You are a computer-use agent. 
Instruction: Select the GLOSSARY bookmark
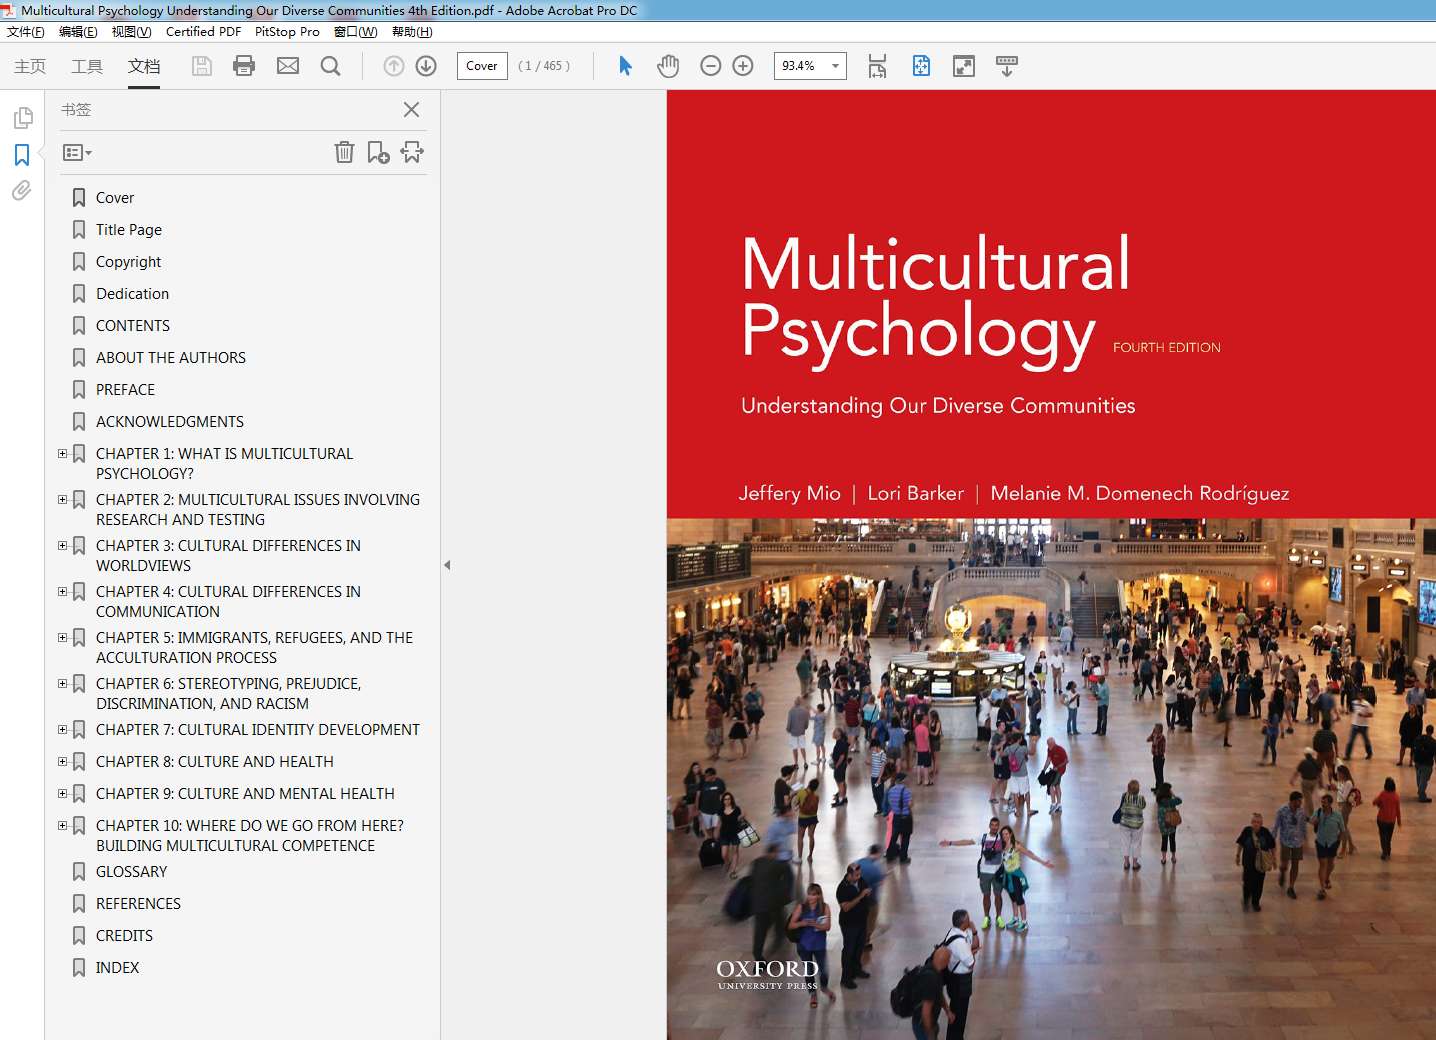tap(131, 871)
